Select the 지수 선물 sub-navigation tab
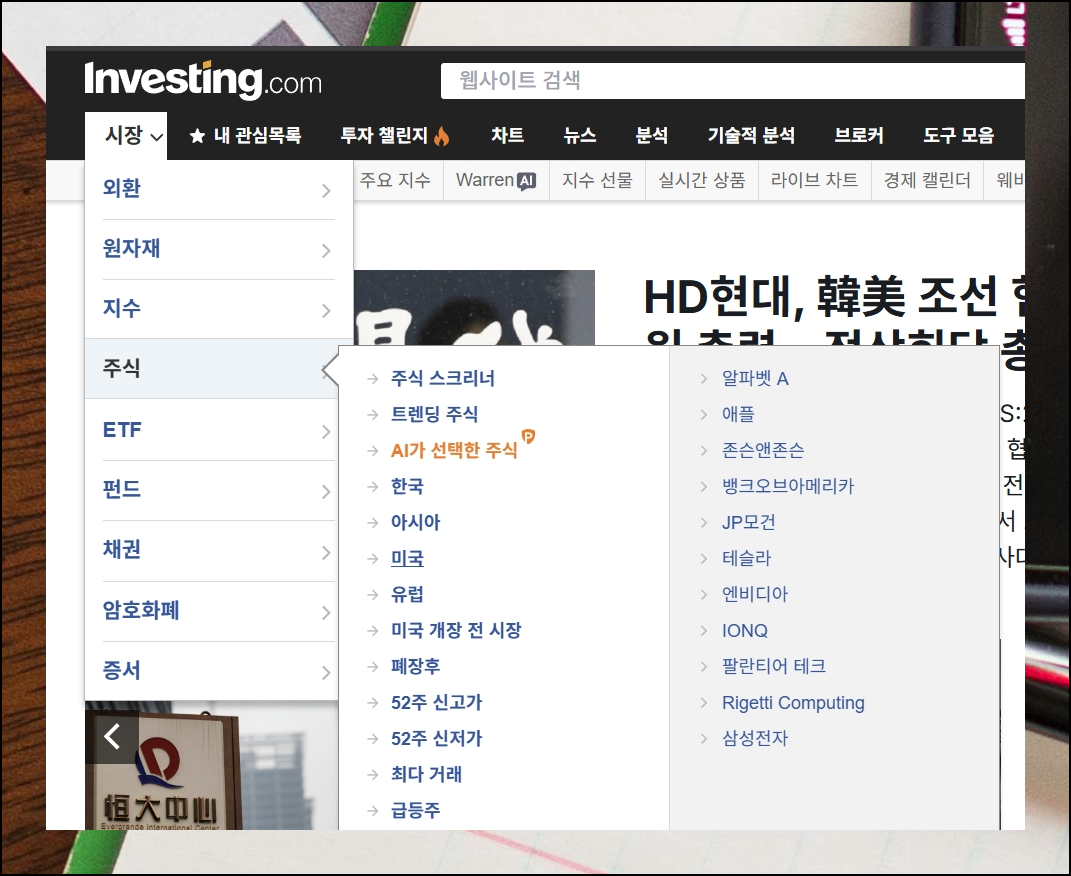The height and width of the screenshot is (876, 1071). coord(597,180)
